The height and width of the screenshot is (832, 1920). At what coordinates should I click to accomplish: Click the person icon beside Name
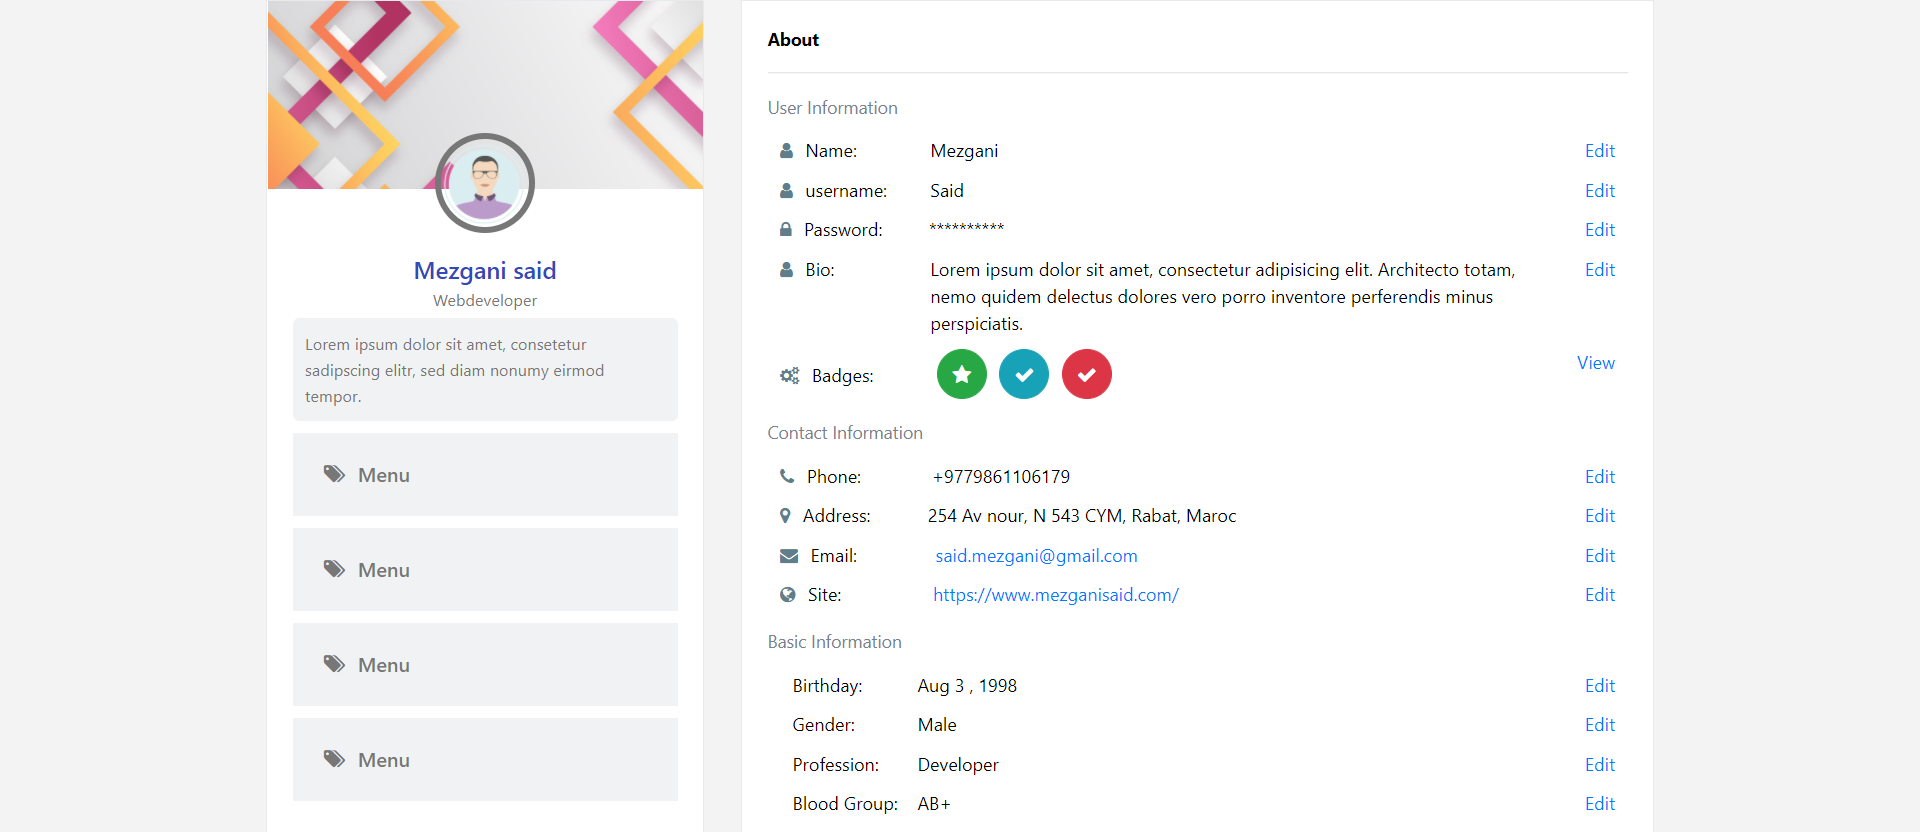coord(787,151)
